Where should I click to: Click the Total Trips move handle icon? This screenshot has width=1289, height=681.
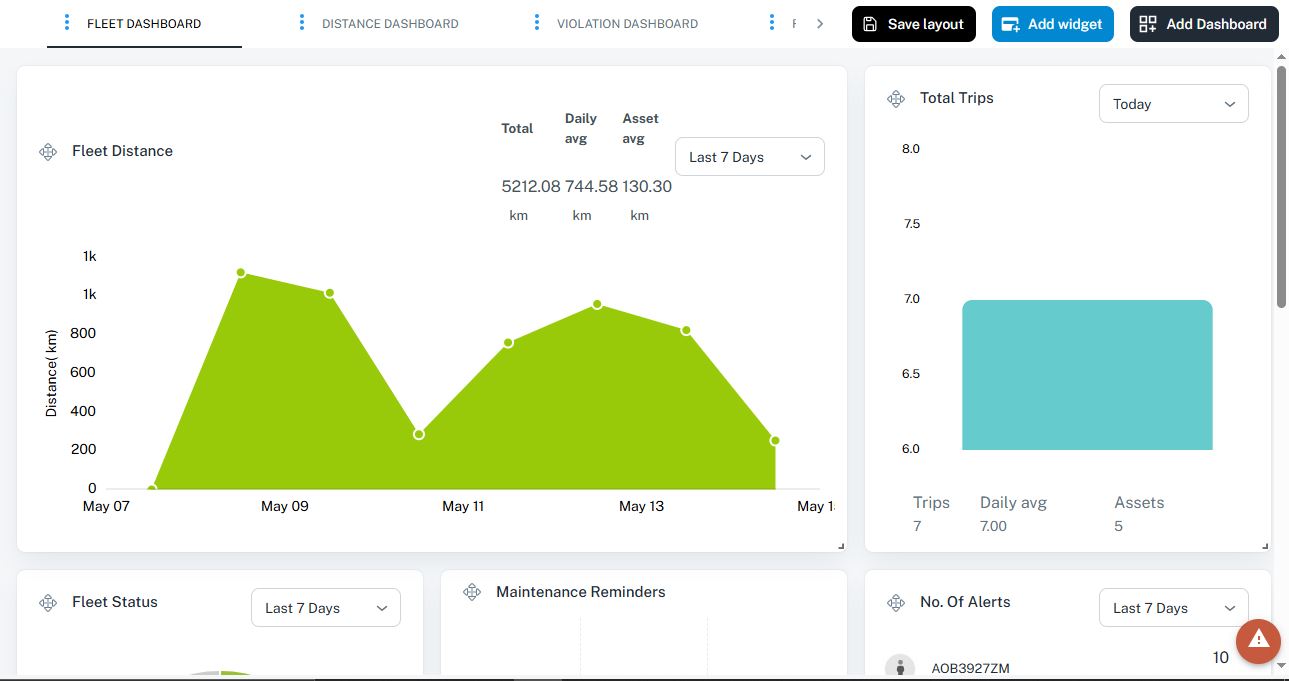(x=895, y=98)
